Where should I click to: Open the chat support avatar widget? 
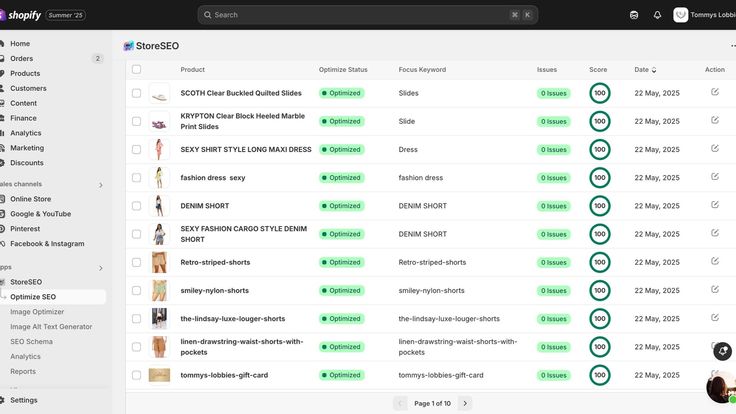721,386
